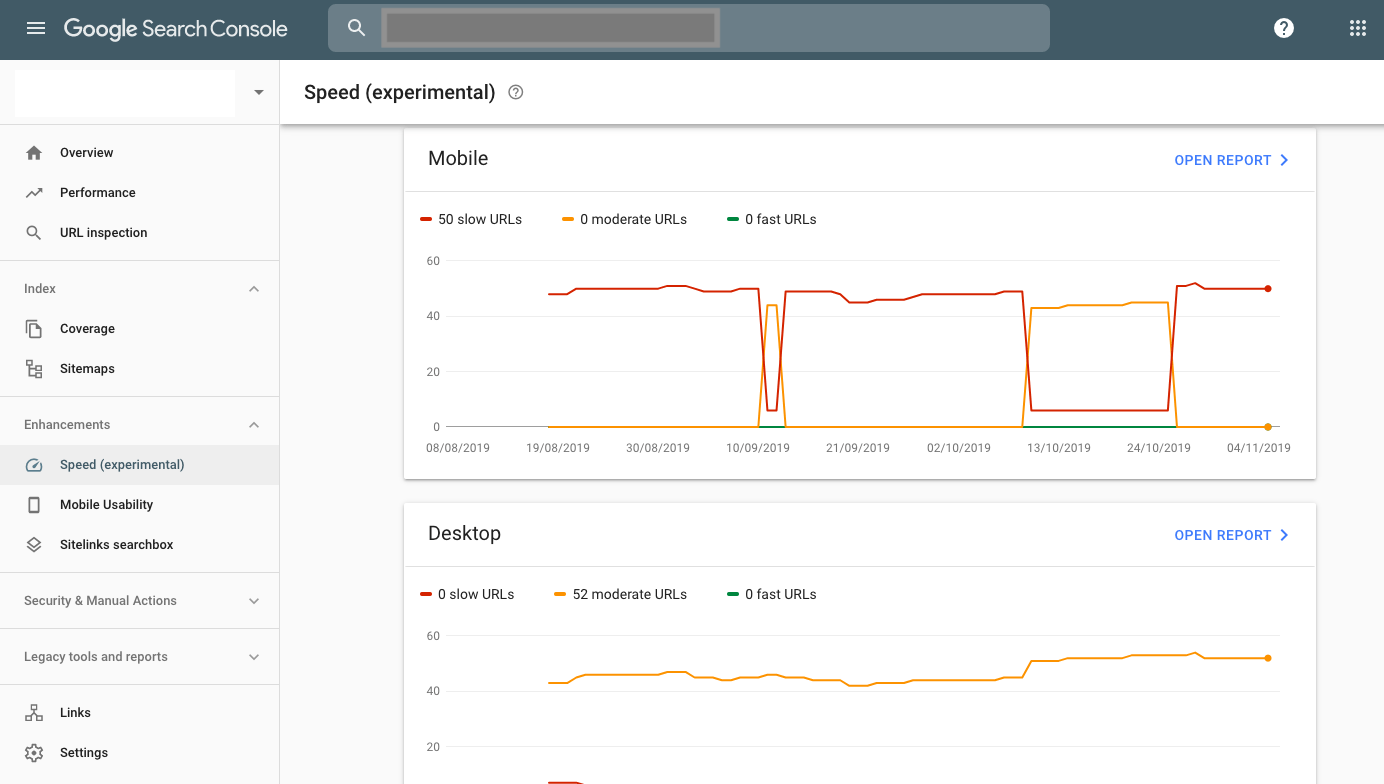
Task: Collapse the Index section
Action: [254, 289]
